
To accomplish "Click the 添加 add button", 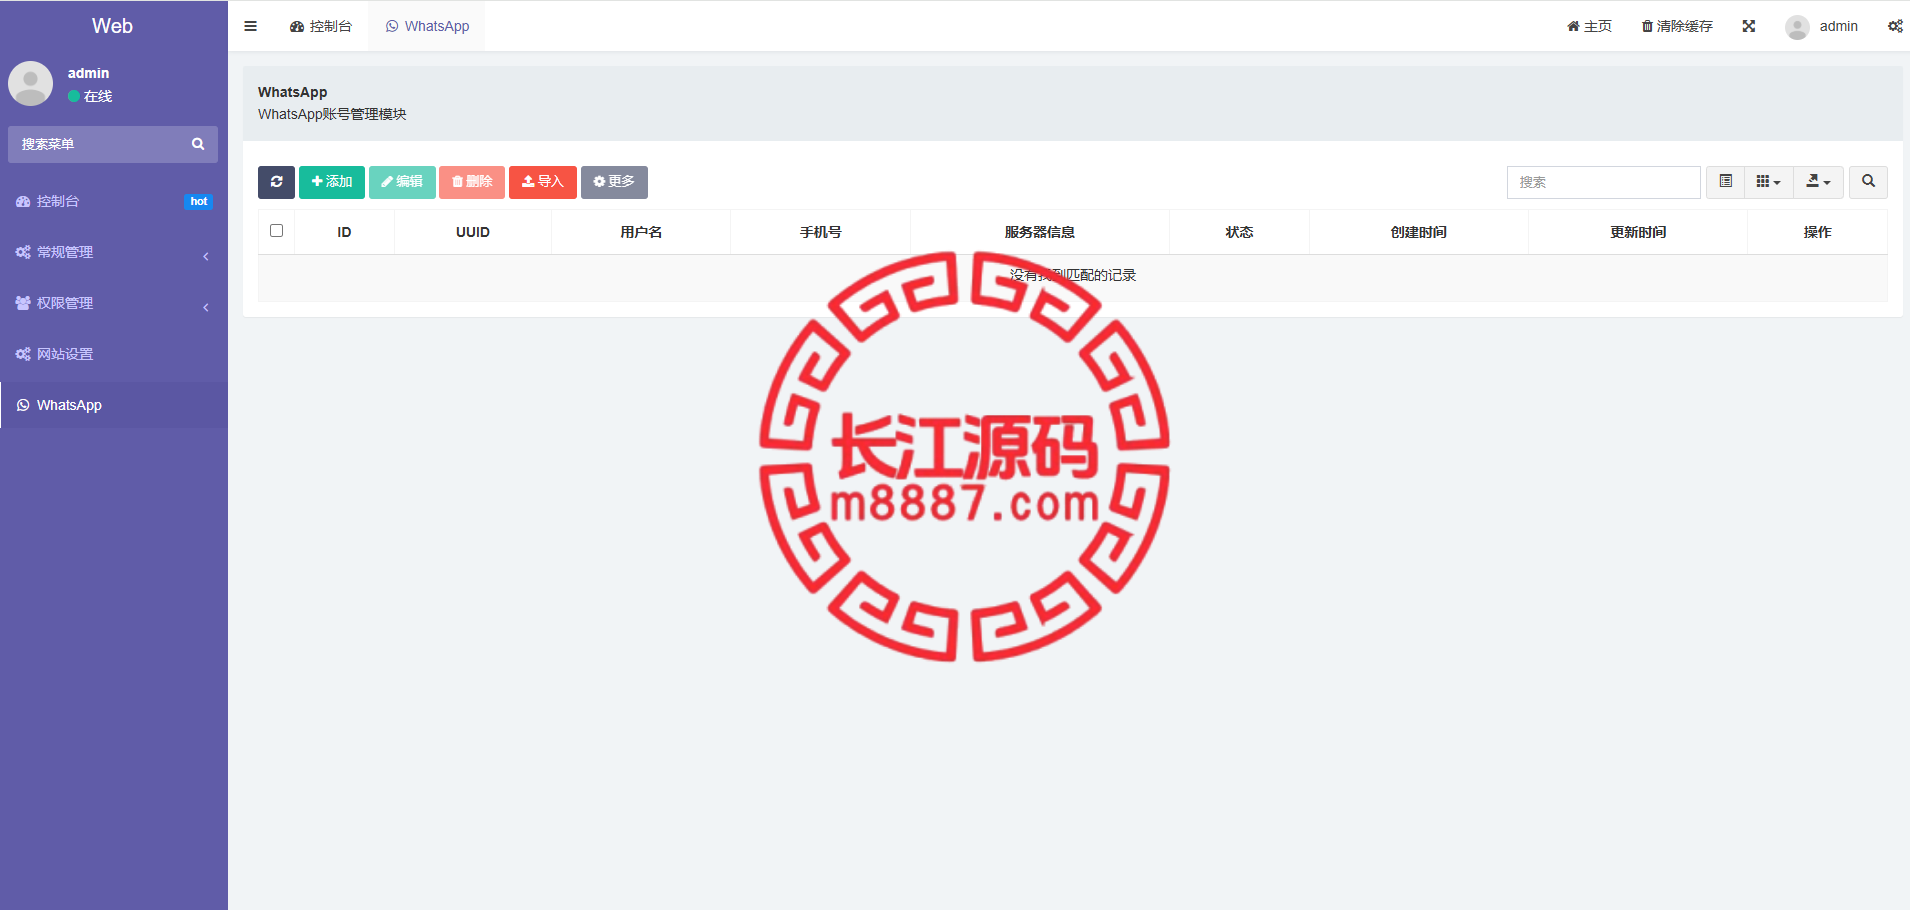I will click(332, 182).
